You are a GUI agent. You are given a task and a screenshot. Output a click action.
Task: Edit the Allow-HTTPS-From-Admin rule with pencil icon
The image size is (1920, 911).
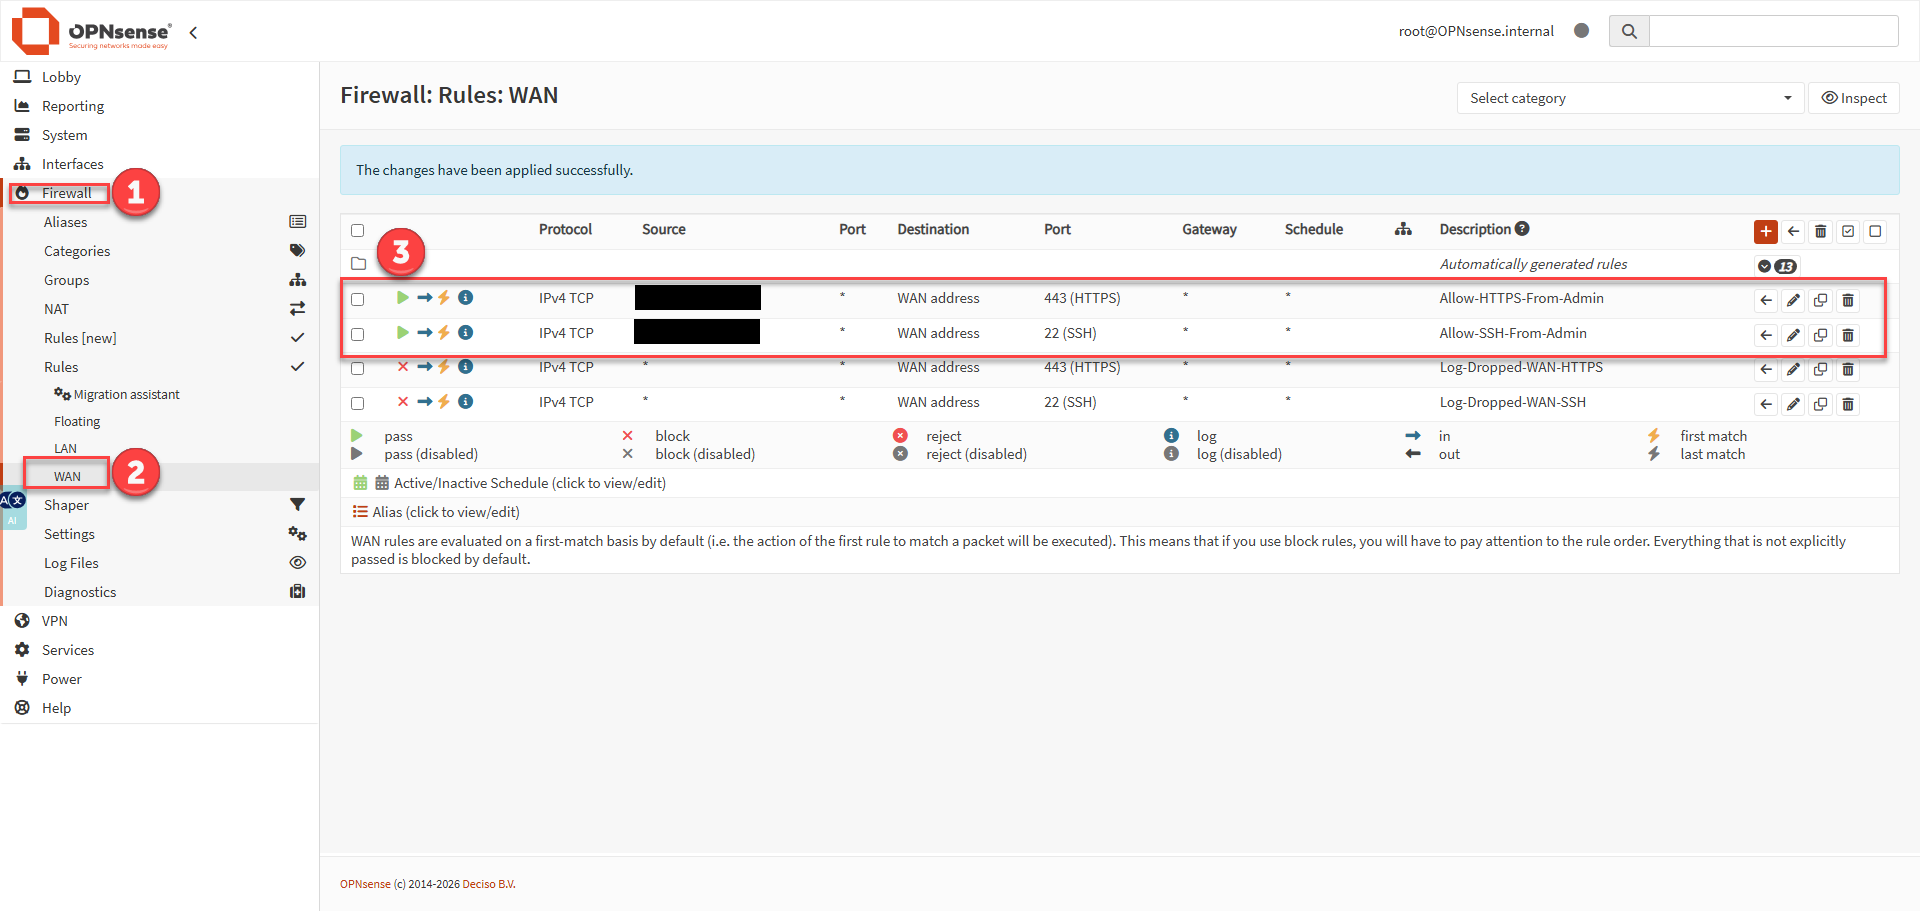click(1793, 300)
